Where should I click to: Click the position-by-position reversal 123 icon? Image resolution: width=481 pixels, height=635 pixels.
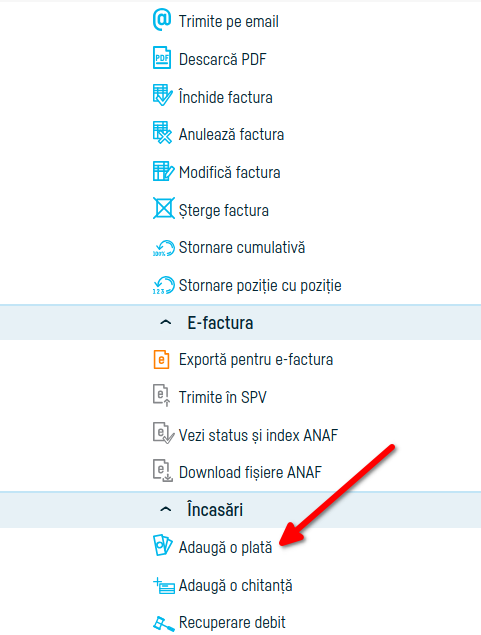(x=164, y=285)
